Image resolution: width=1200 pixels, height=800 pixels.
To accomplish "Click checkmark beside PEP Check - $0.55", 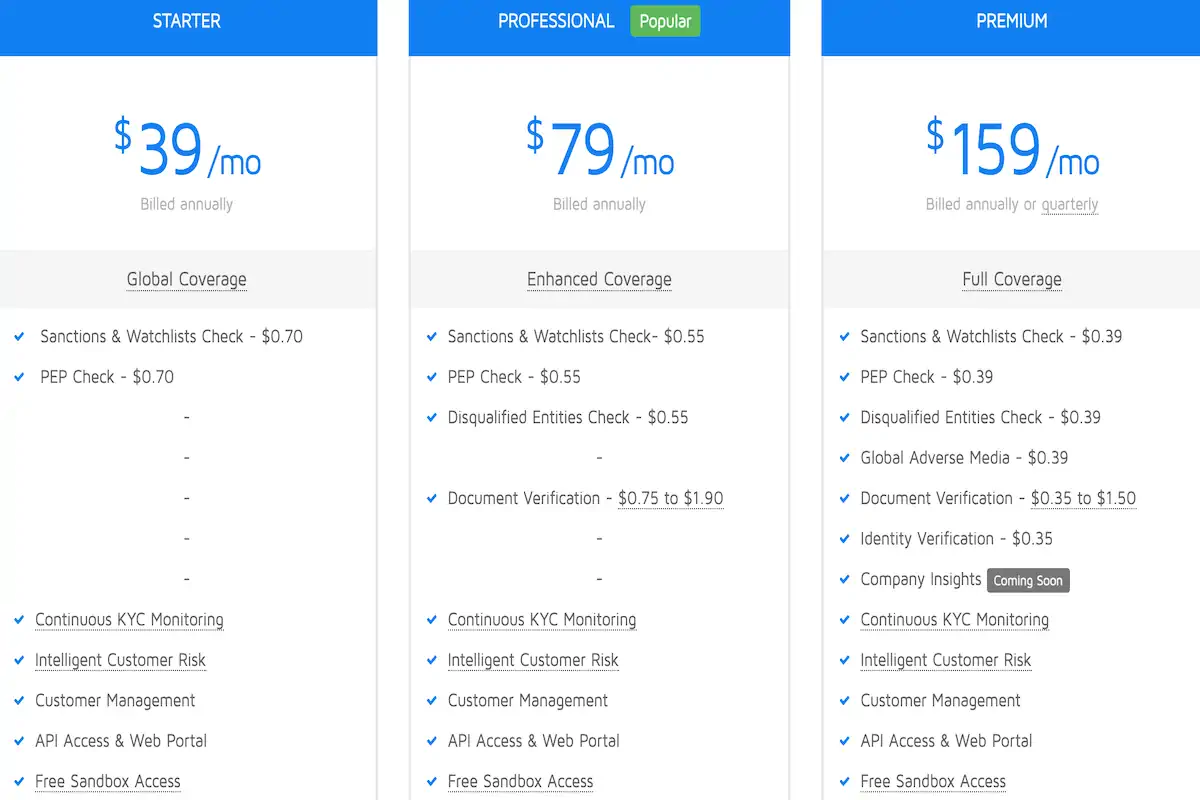I will tap(432, 377).
